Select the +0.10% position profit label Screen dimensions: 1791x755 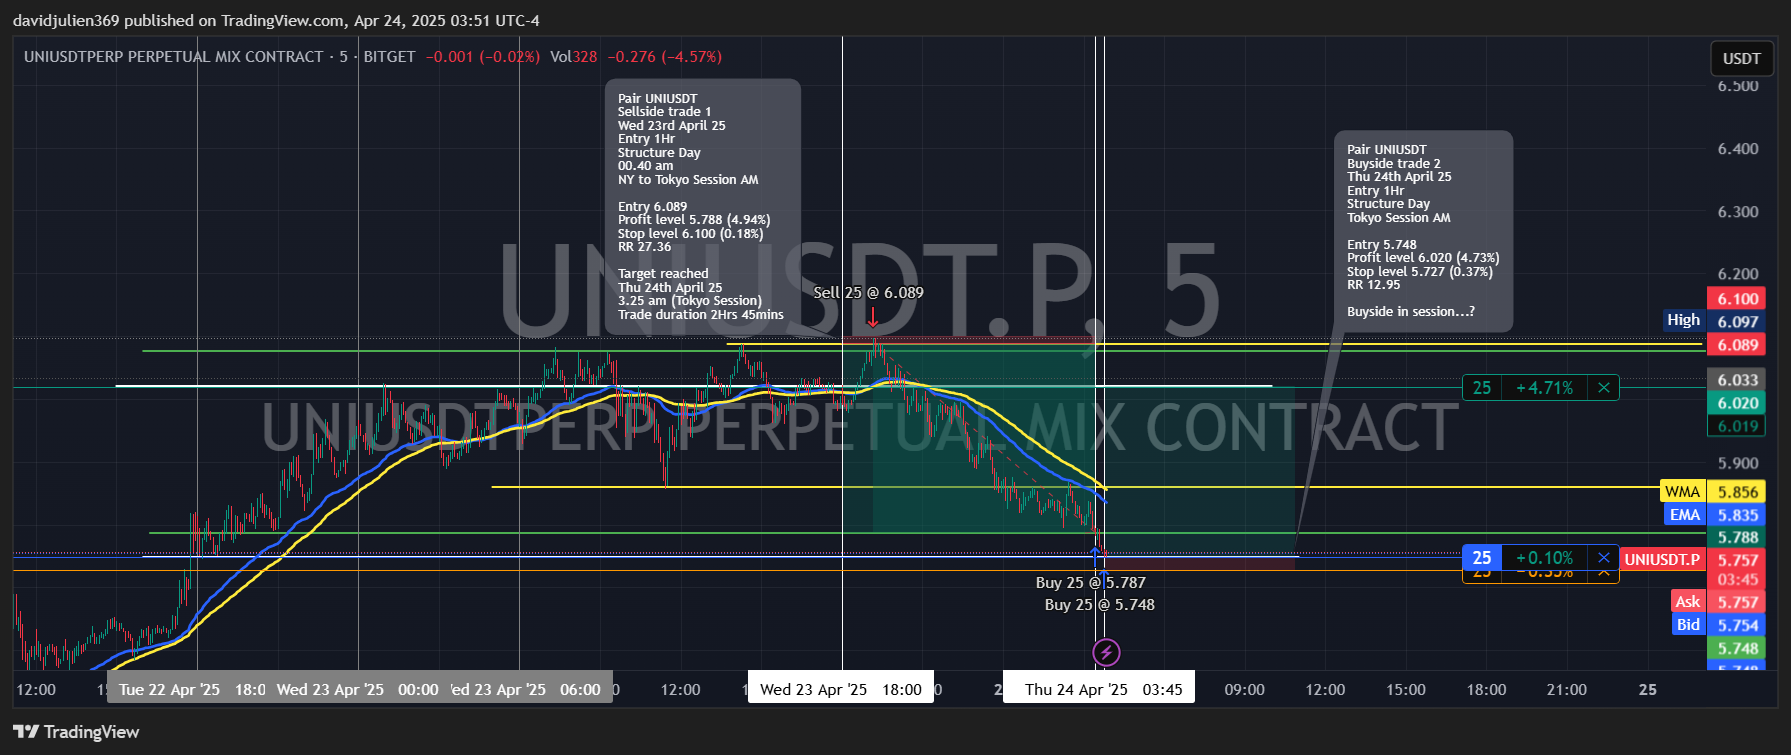[1545, 558]
